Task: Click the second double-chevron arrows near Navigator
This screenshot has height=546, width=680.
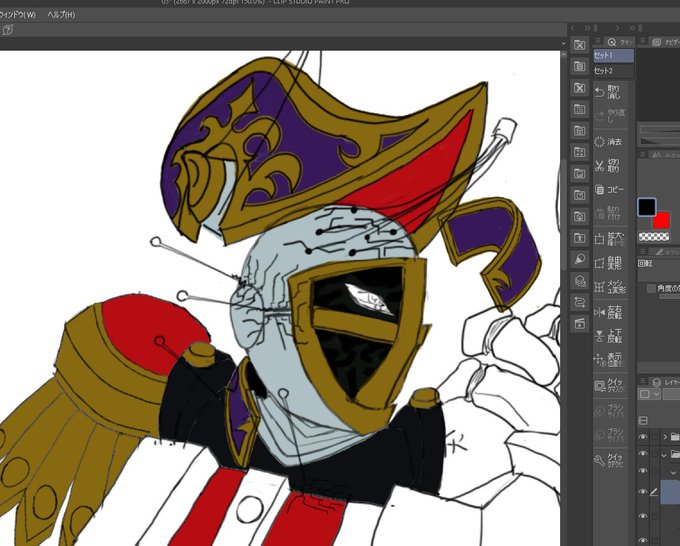Action: coord(632,28)
